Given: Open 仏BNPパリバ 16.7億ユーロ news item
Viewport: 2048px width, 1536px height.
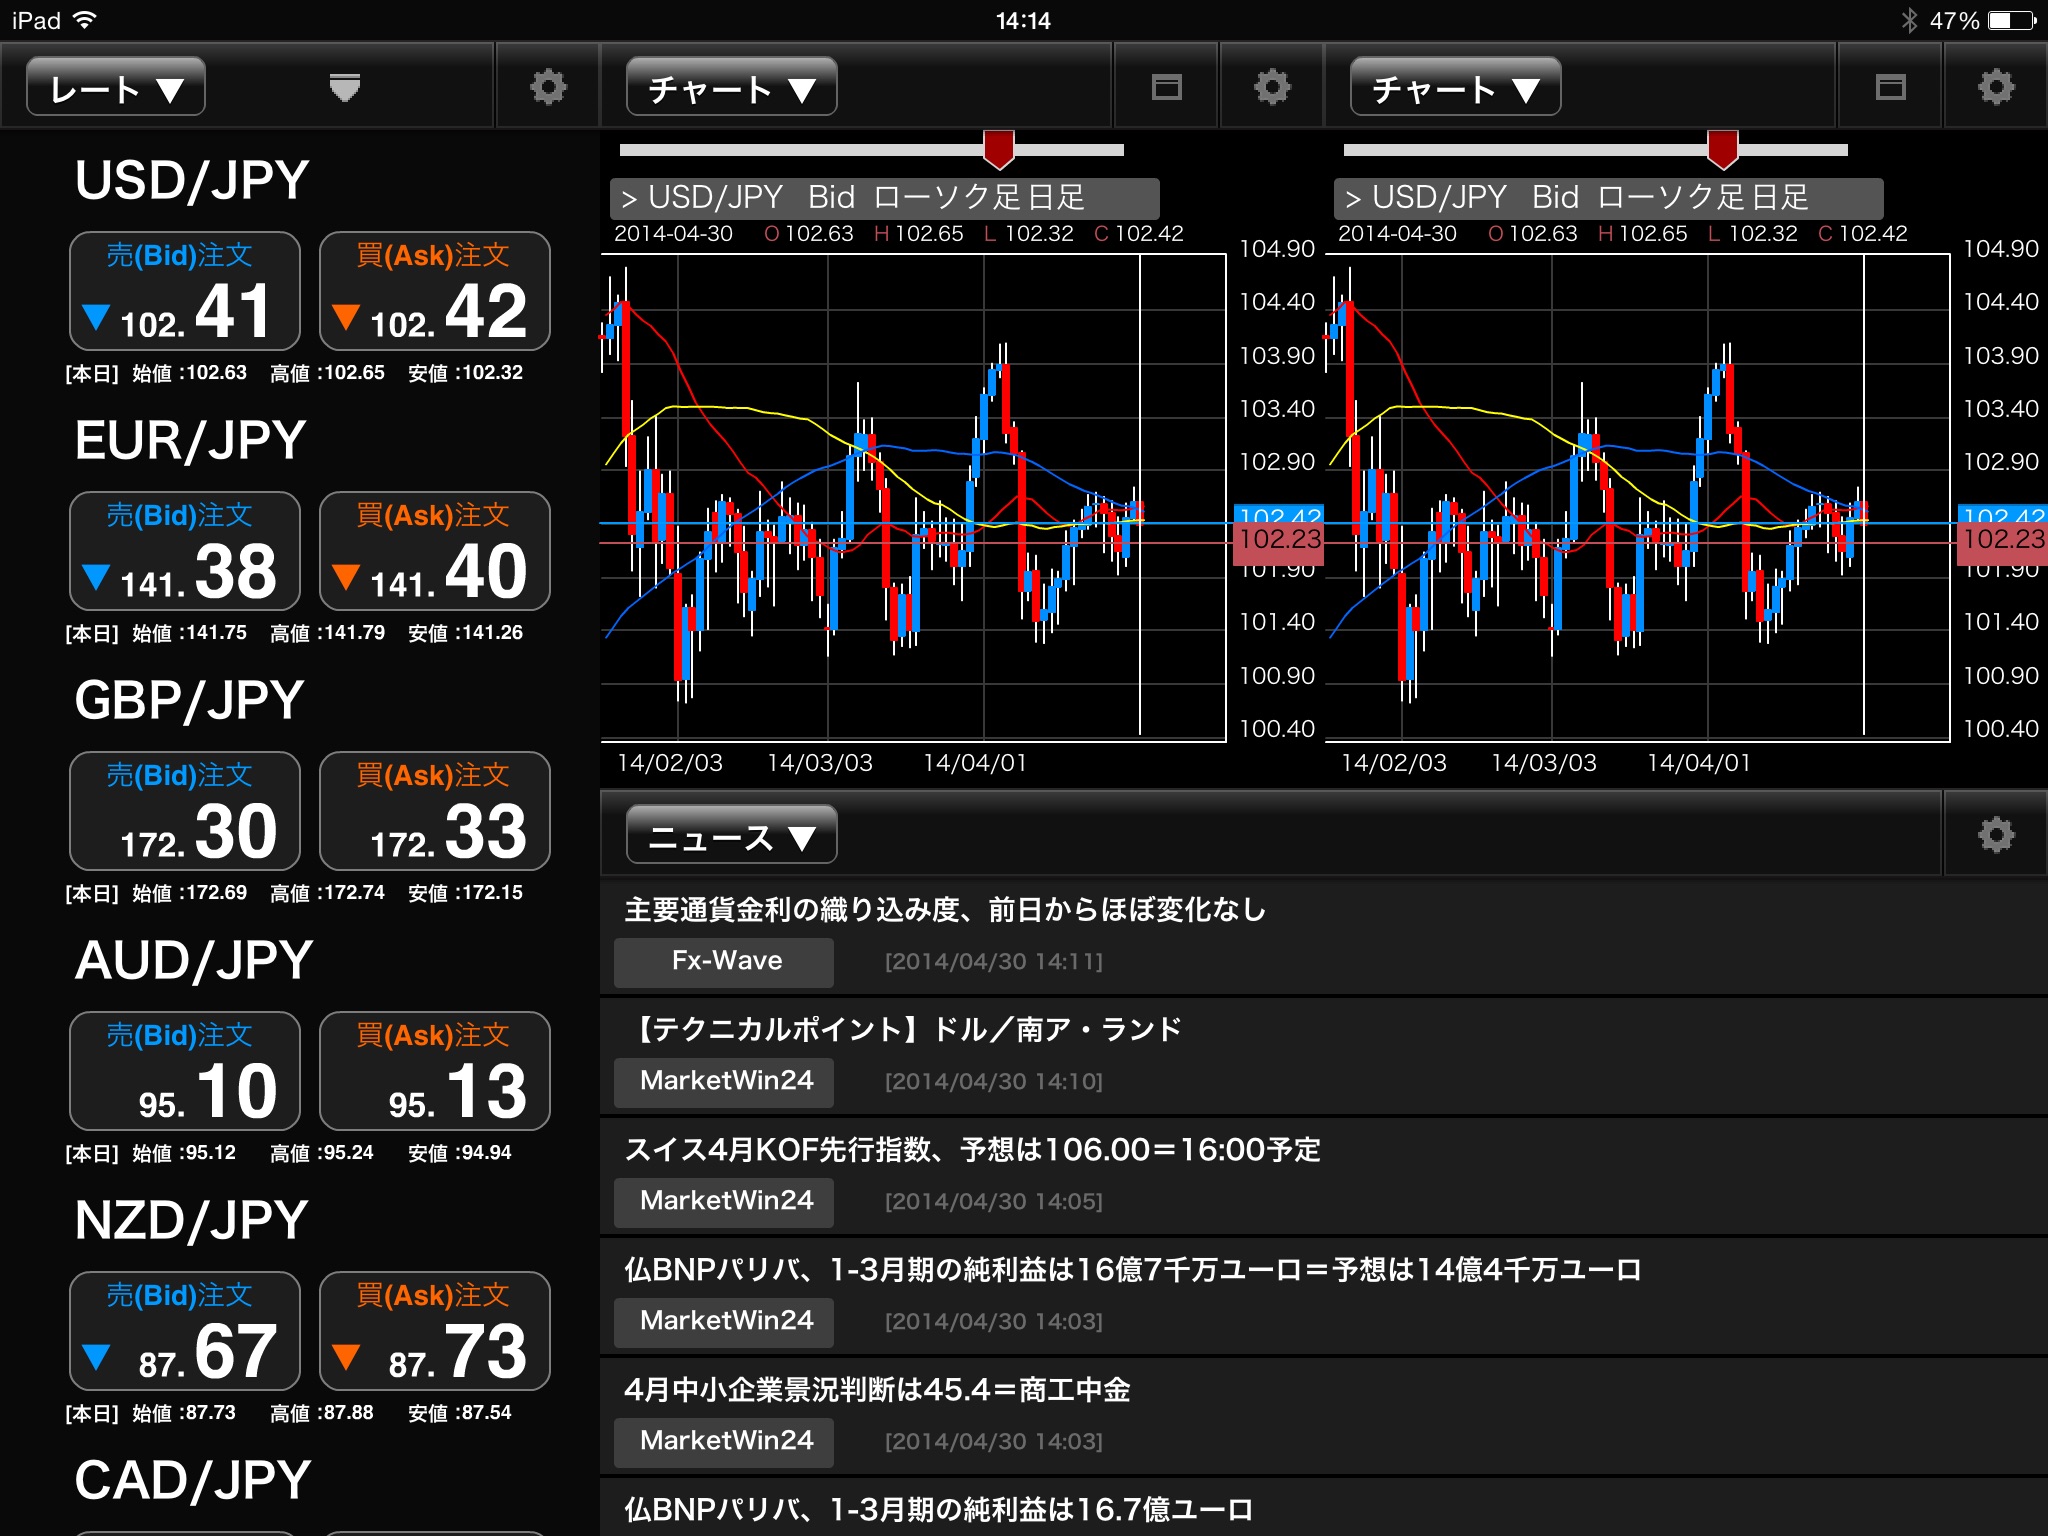Looking at the screenshot, I should [x=1324, y=1508].
